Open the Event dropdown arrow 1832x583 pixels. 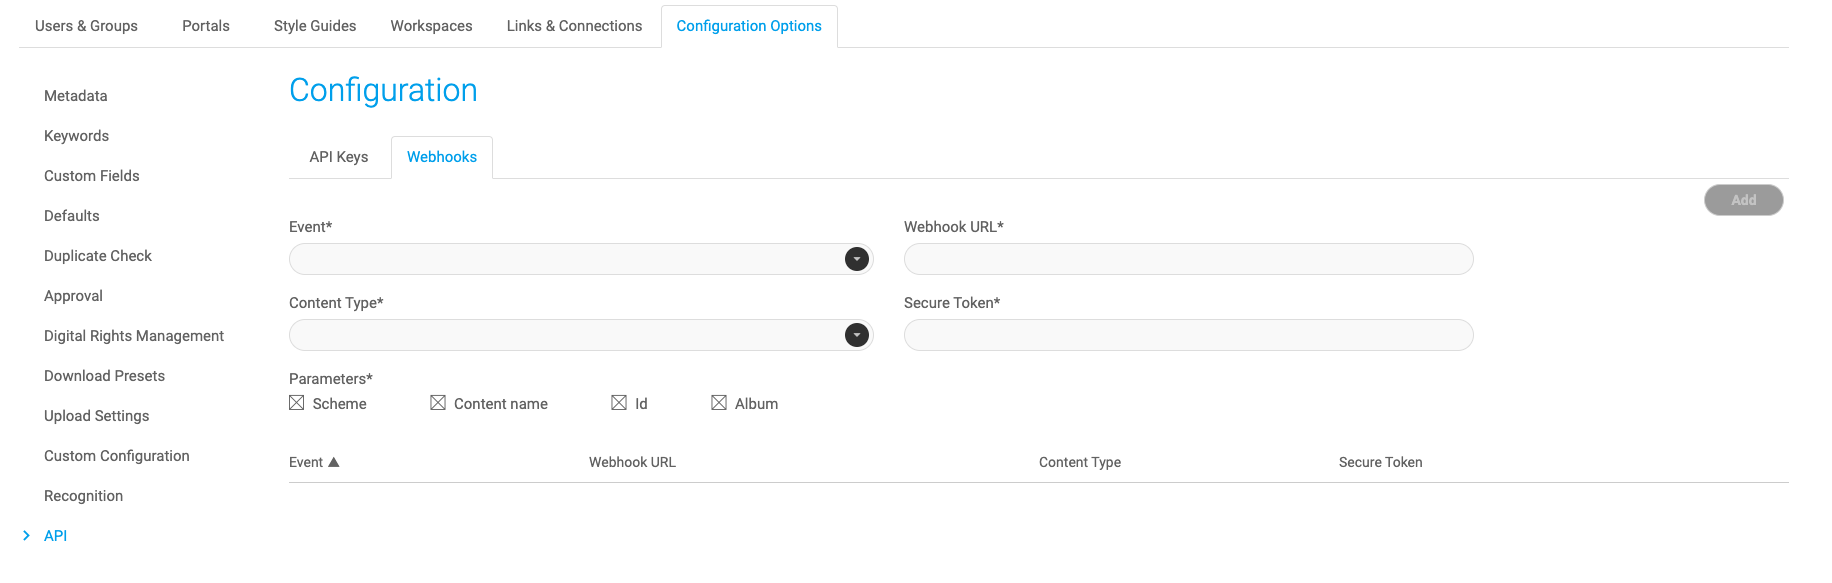tap(857, 259)
